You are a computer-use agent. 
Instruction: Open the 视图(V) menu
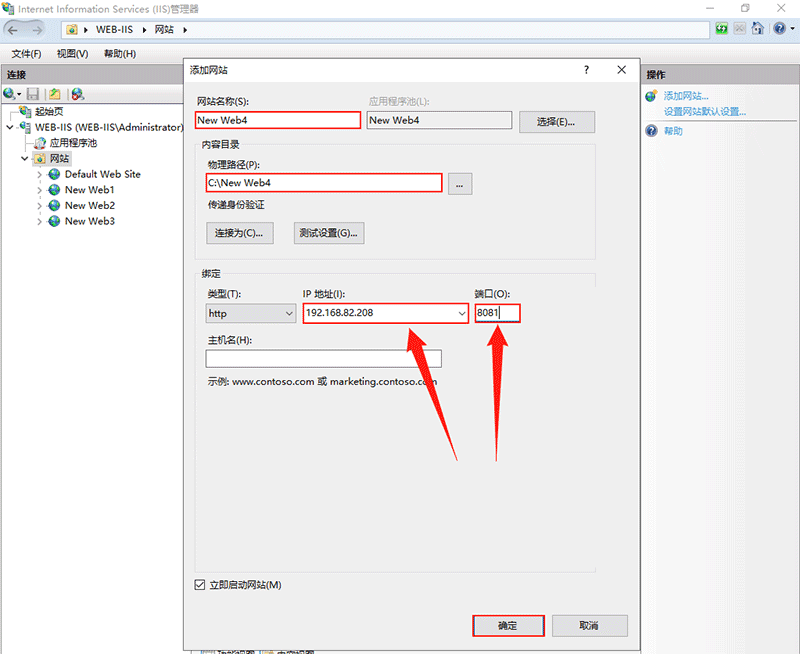click(72, 54)
